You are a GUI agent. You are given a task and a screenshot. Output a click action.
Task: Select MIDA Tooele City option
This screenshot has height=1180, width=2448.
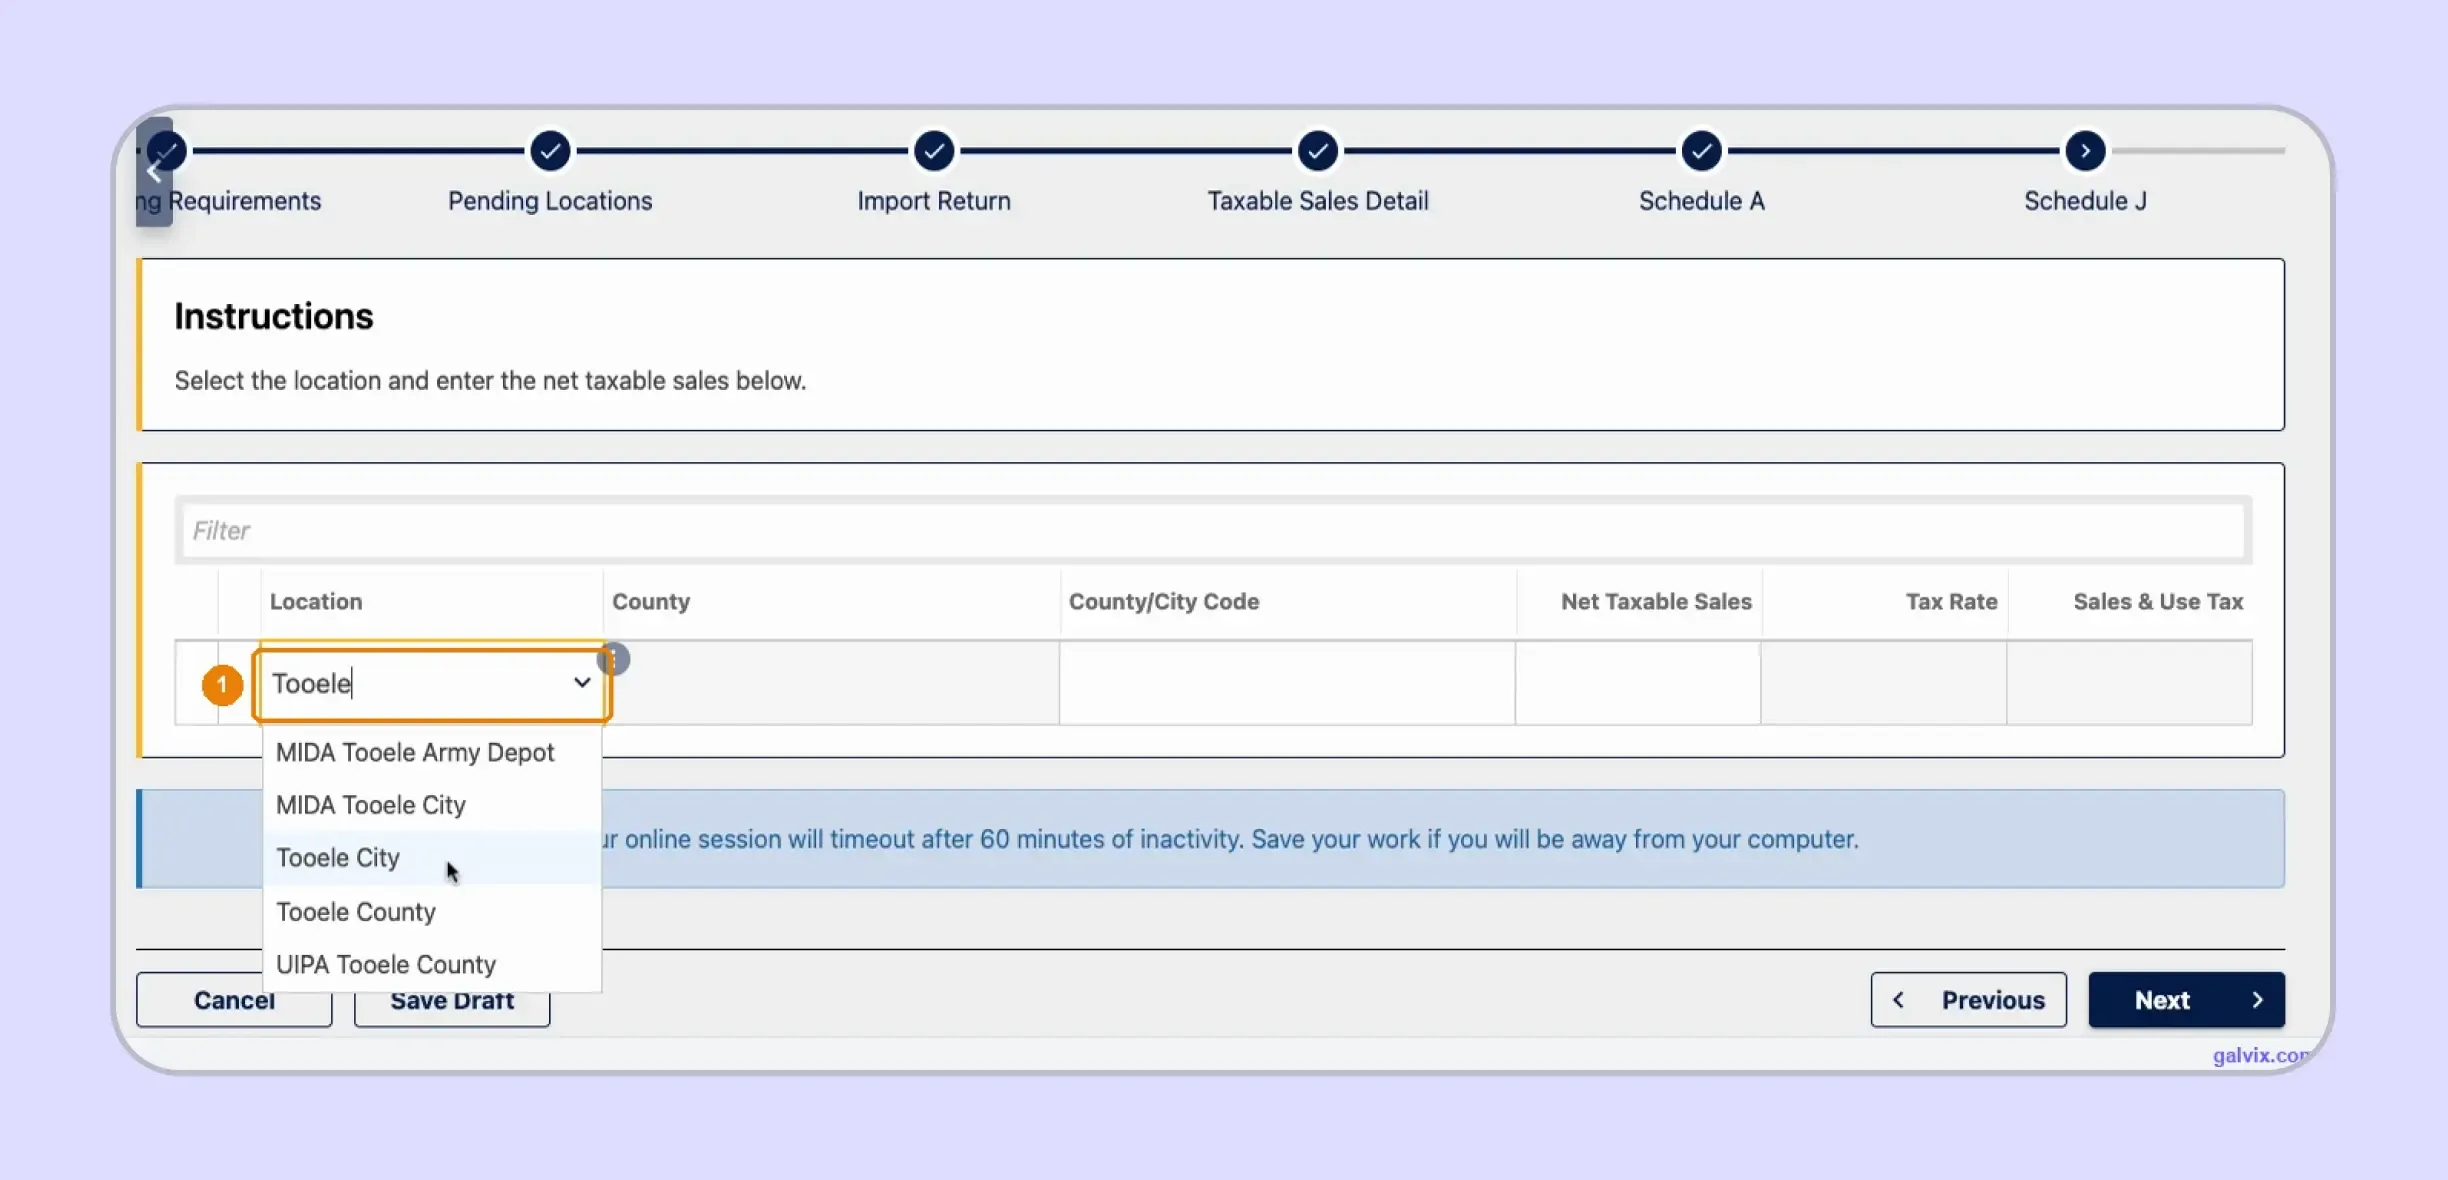click(x=432, y=805)
